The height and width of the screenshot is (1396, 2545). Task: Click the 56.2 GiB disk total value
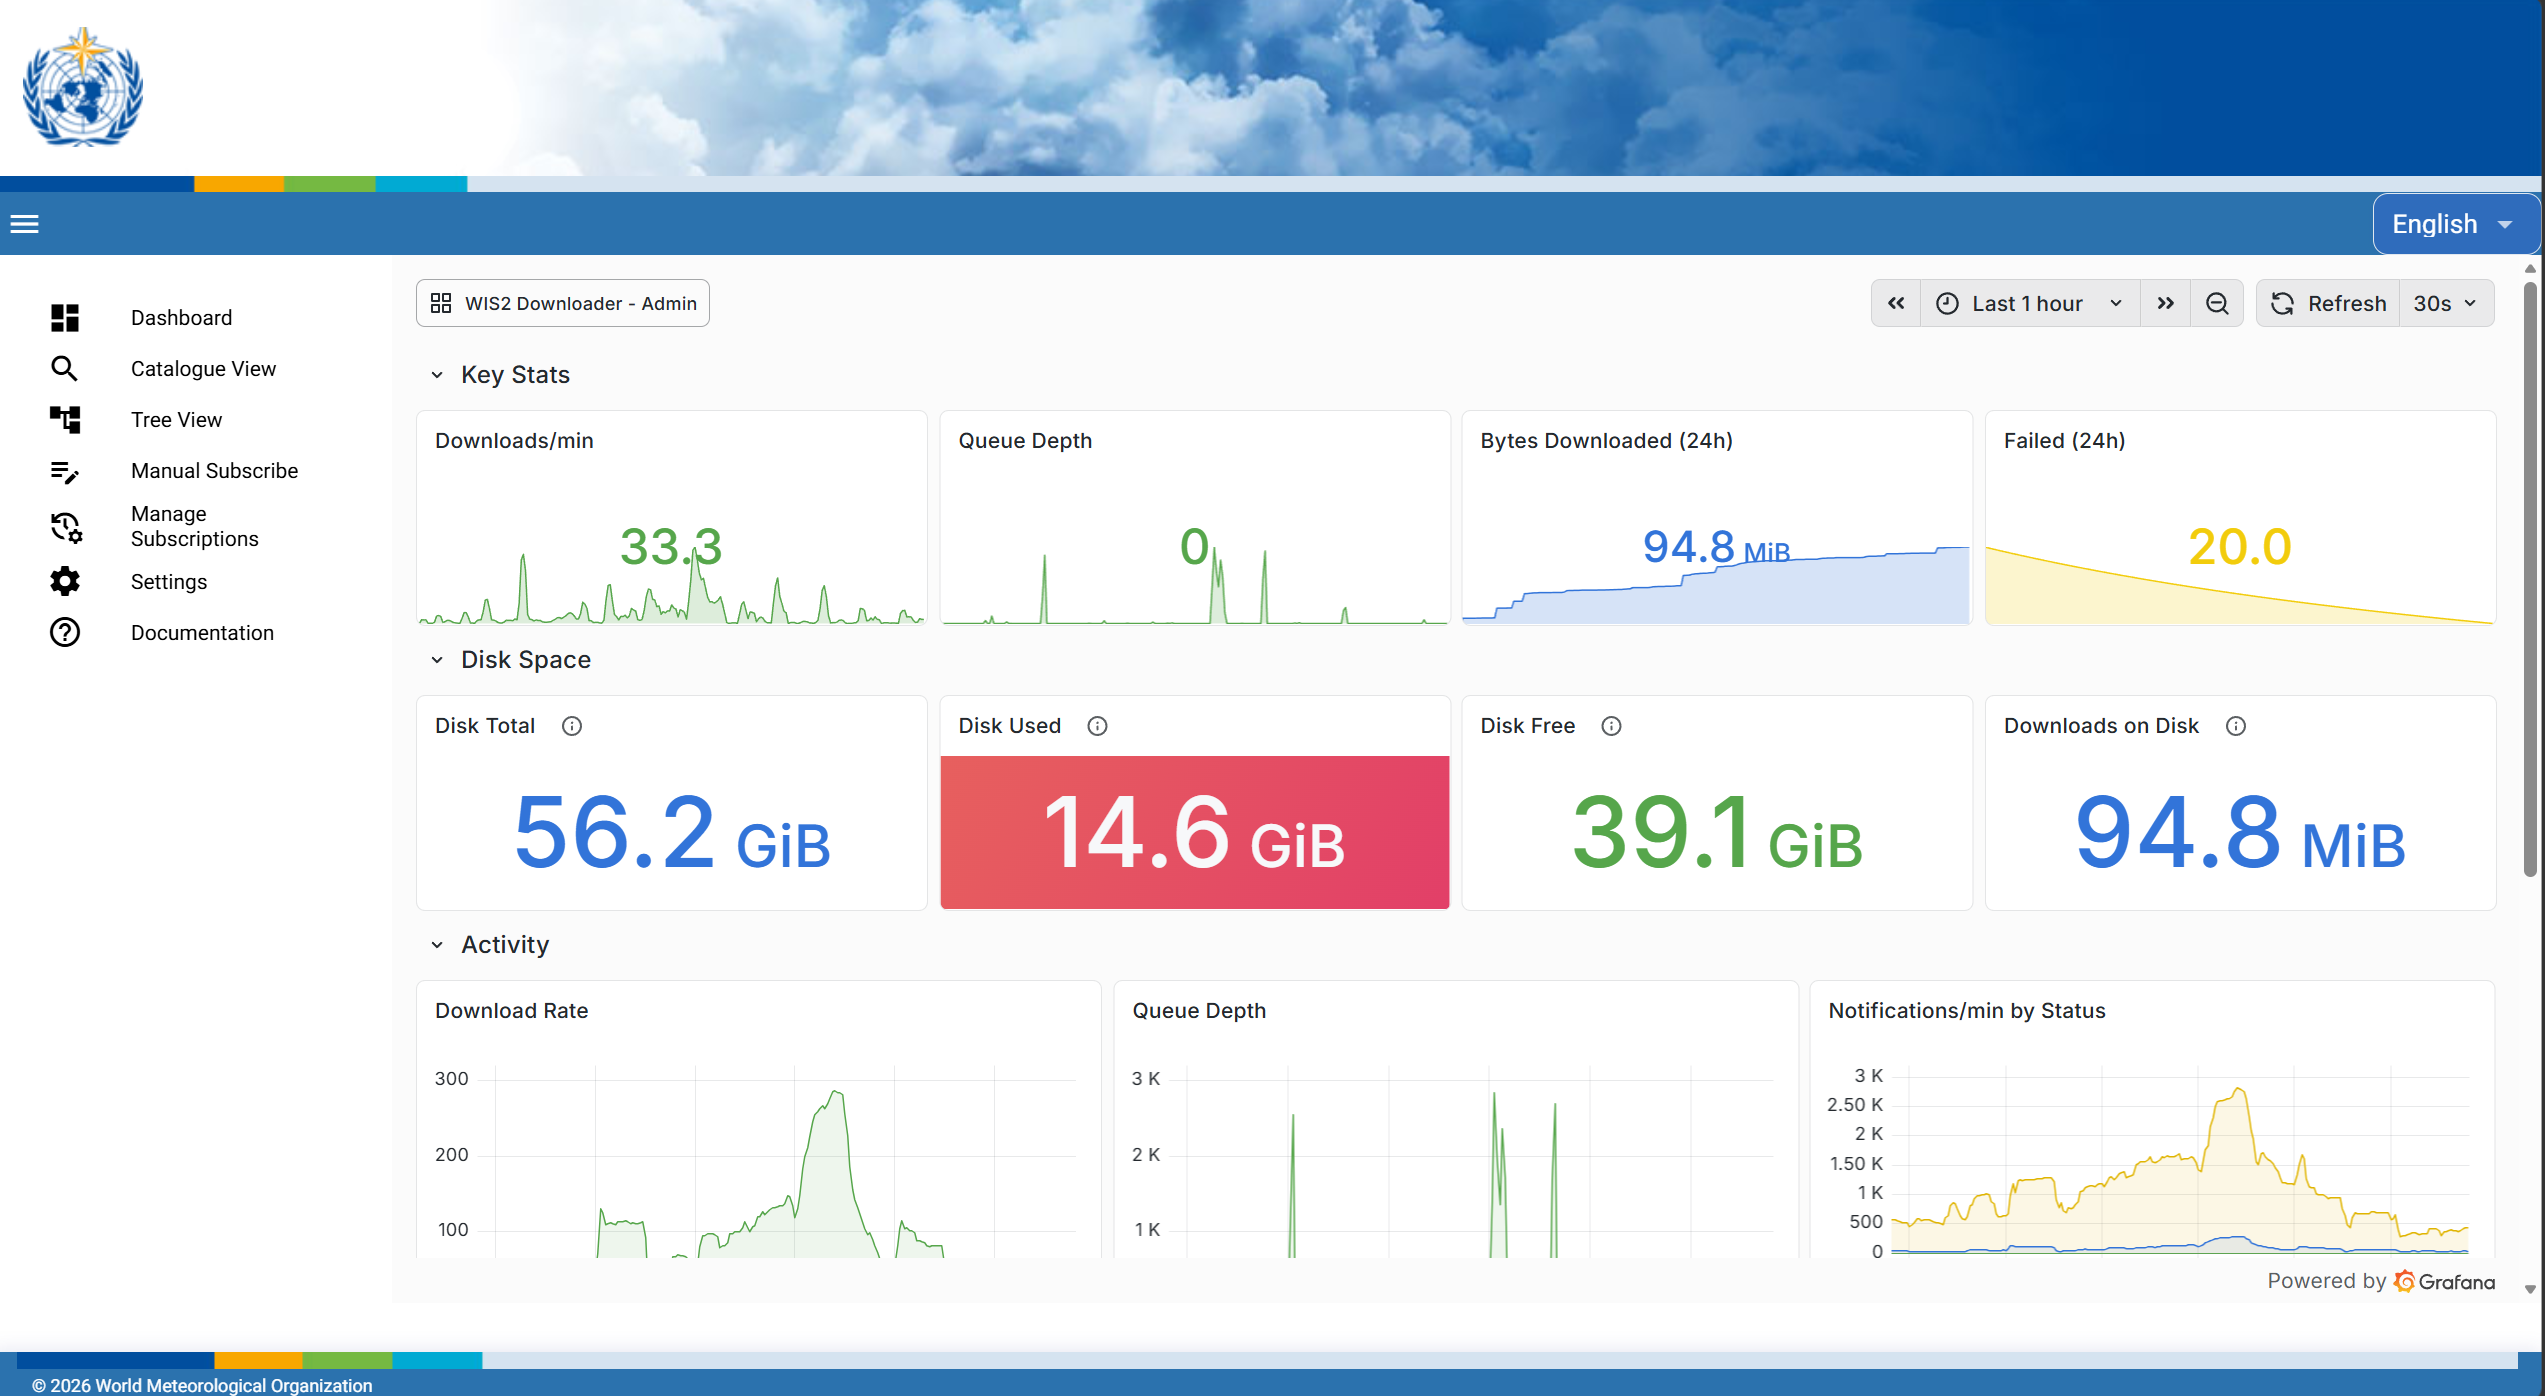point(672,832)
